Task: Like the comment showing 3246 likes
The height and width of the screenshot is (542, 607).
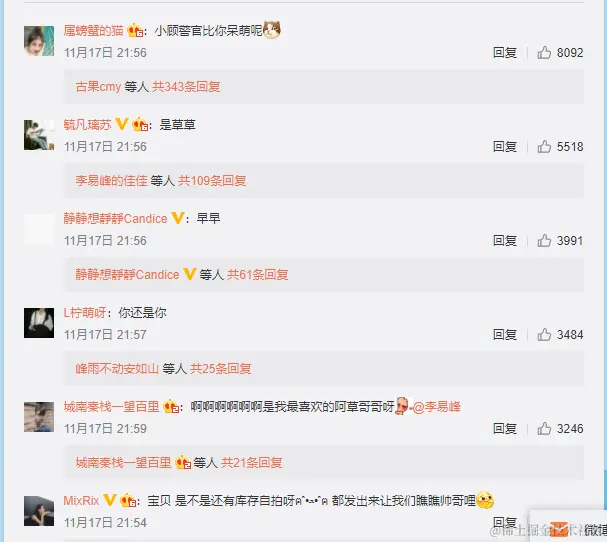Action: 544,429
